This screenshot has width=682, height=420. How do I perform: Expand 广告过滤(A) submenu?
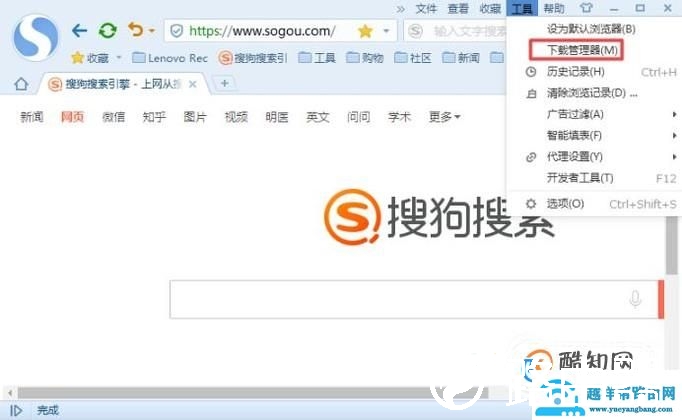point(594,114)
